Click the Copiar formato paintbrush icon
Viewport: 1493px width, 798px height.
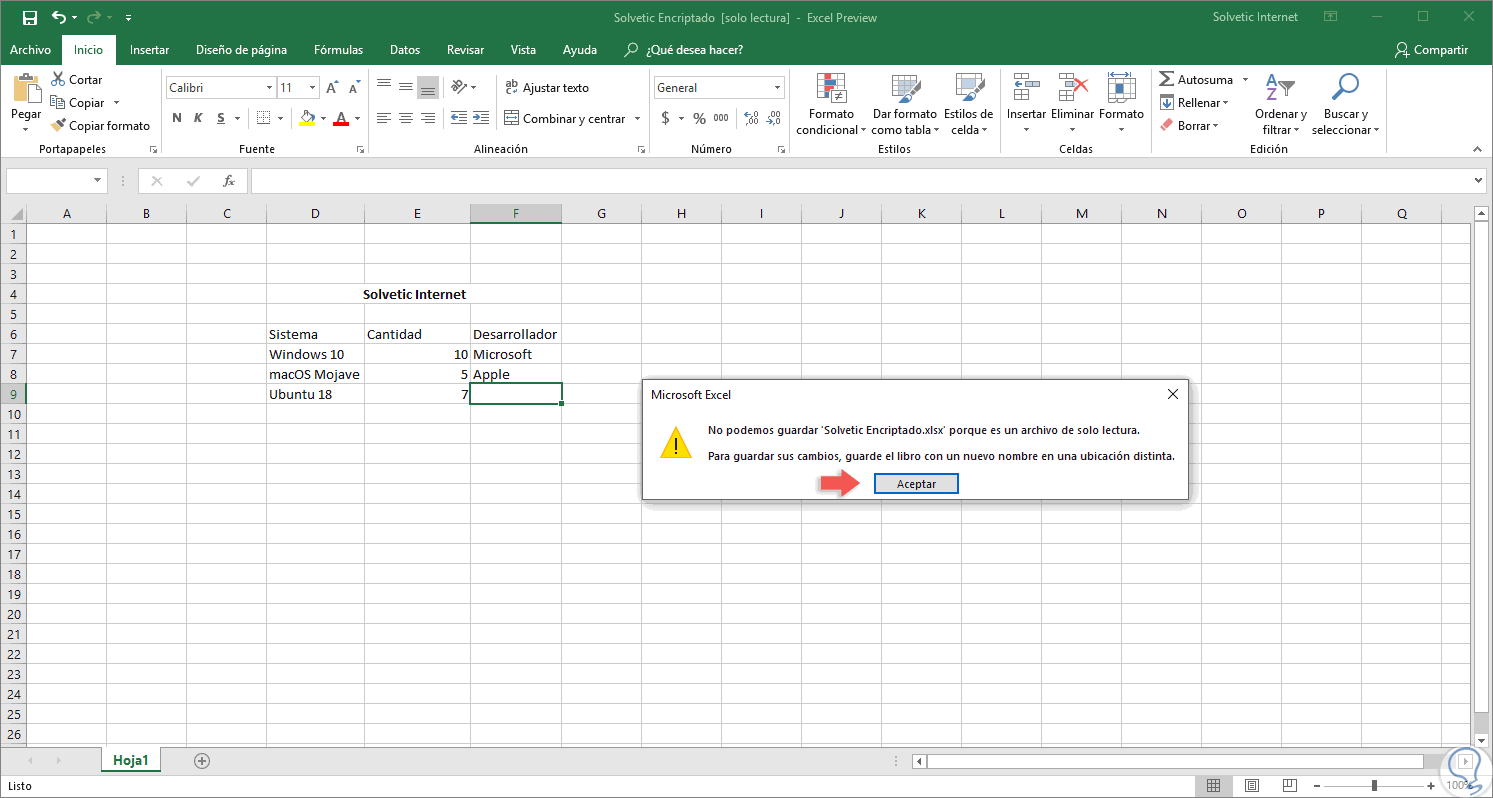tap(58, 126)
